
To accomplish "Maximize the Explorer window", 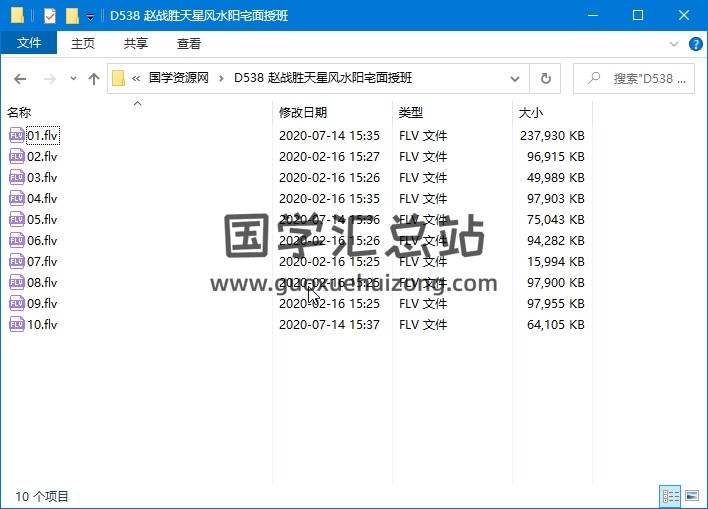I will [x=638, y=15].
